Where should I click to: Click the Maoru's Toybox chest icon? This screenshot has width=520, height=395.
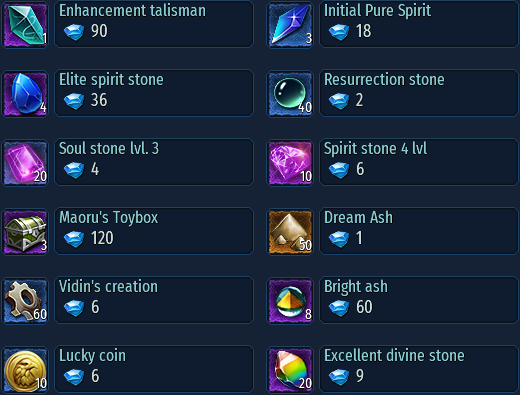click(25, 231)
